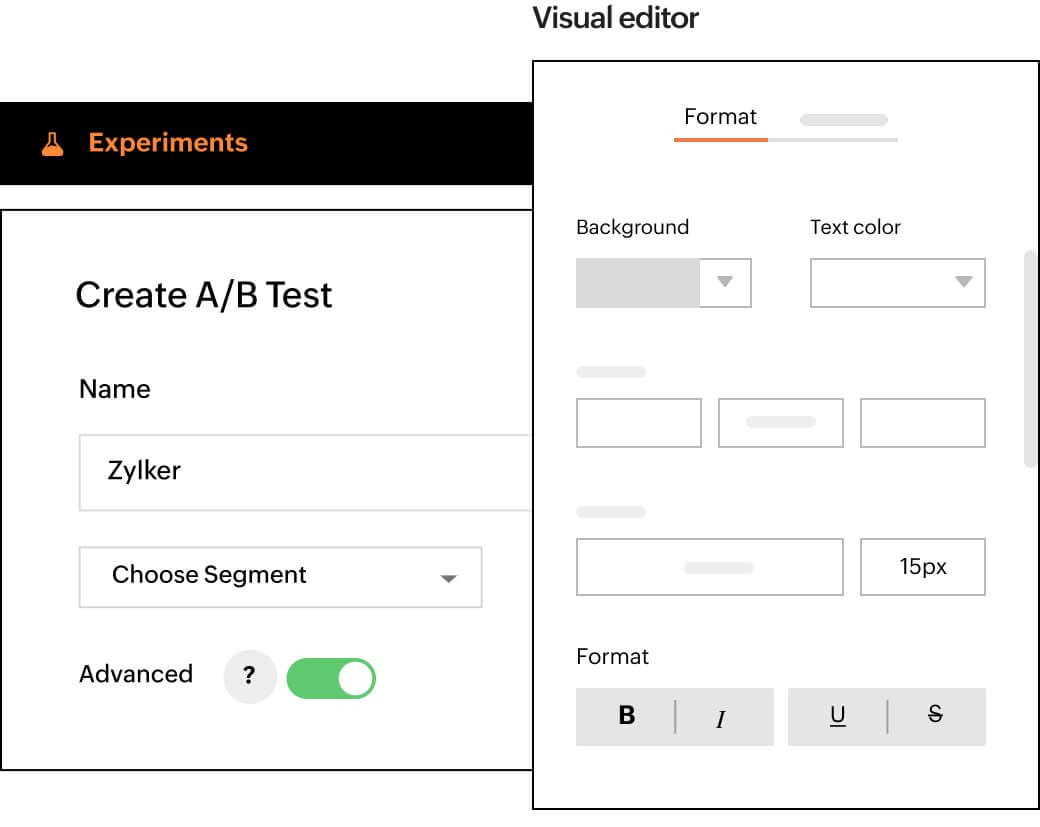Image resolution: width=1040 pixels, height=827 pixels.
Task: Click the gray Background color swatch
Action: click(637, 283)
